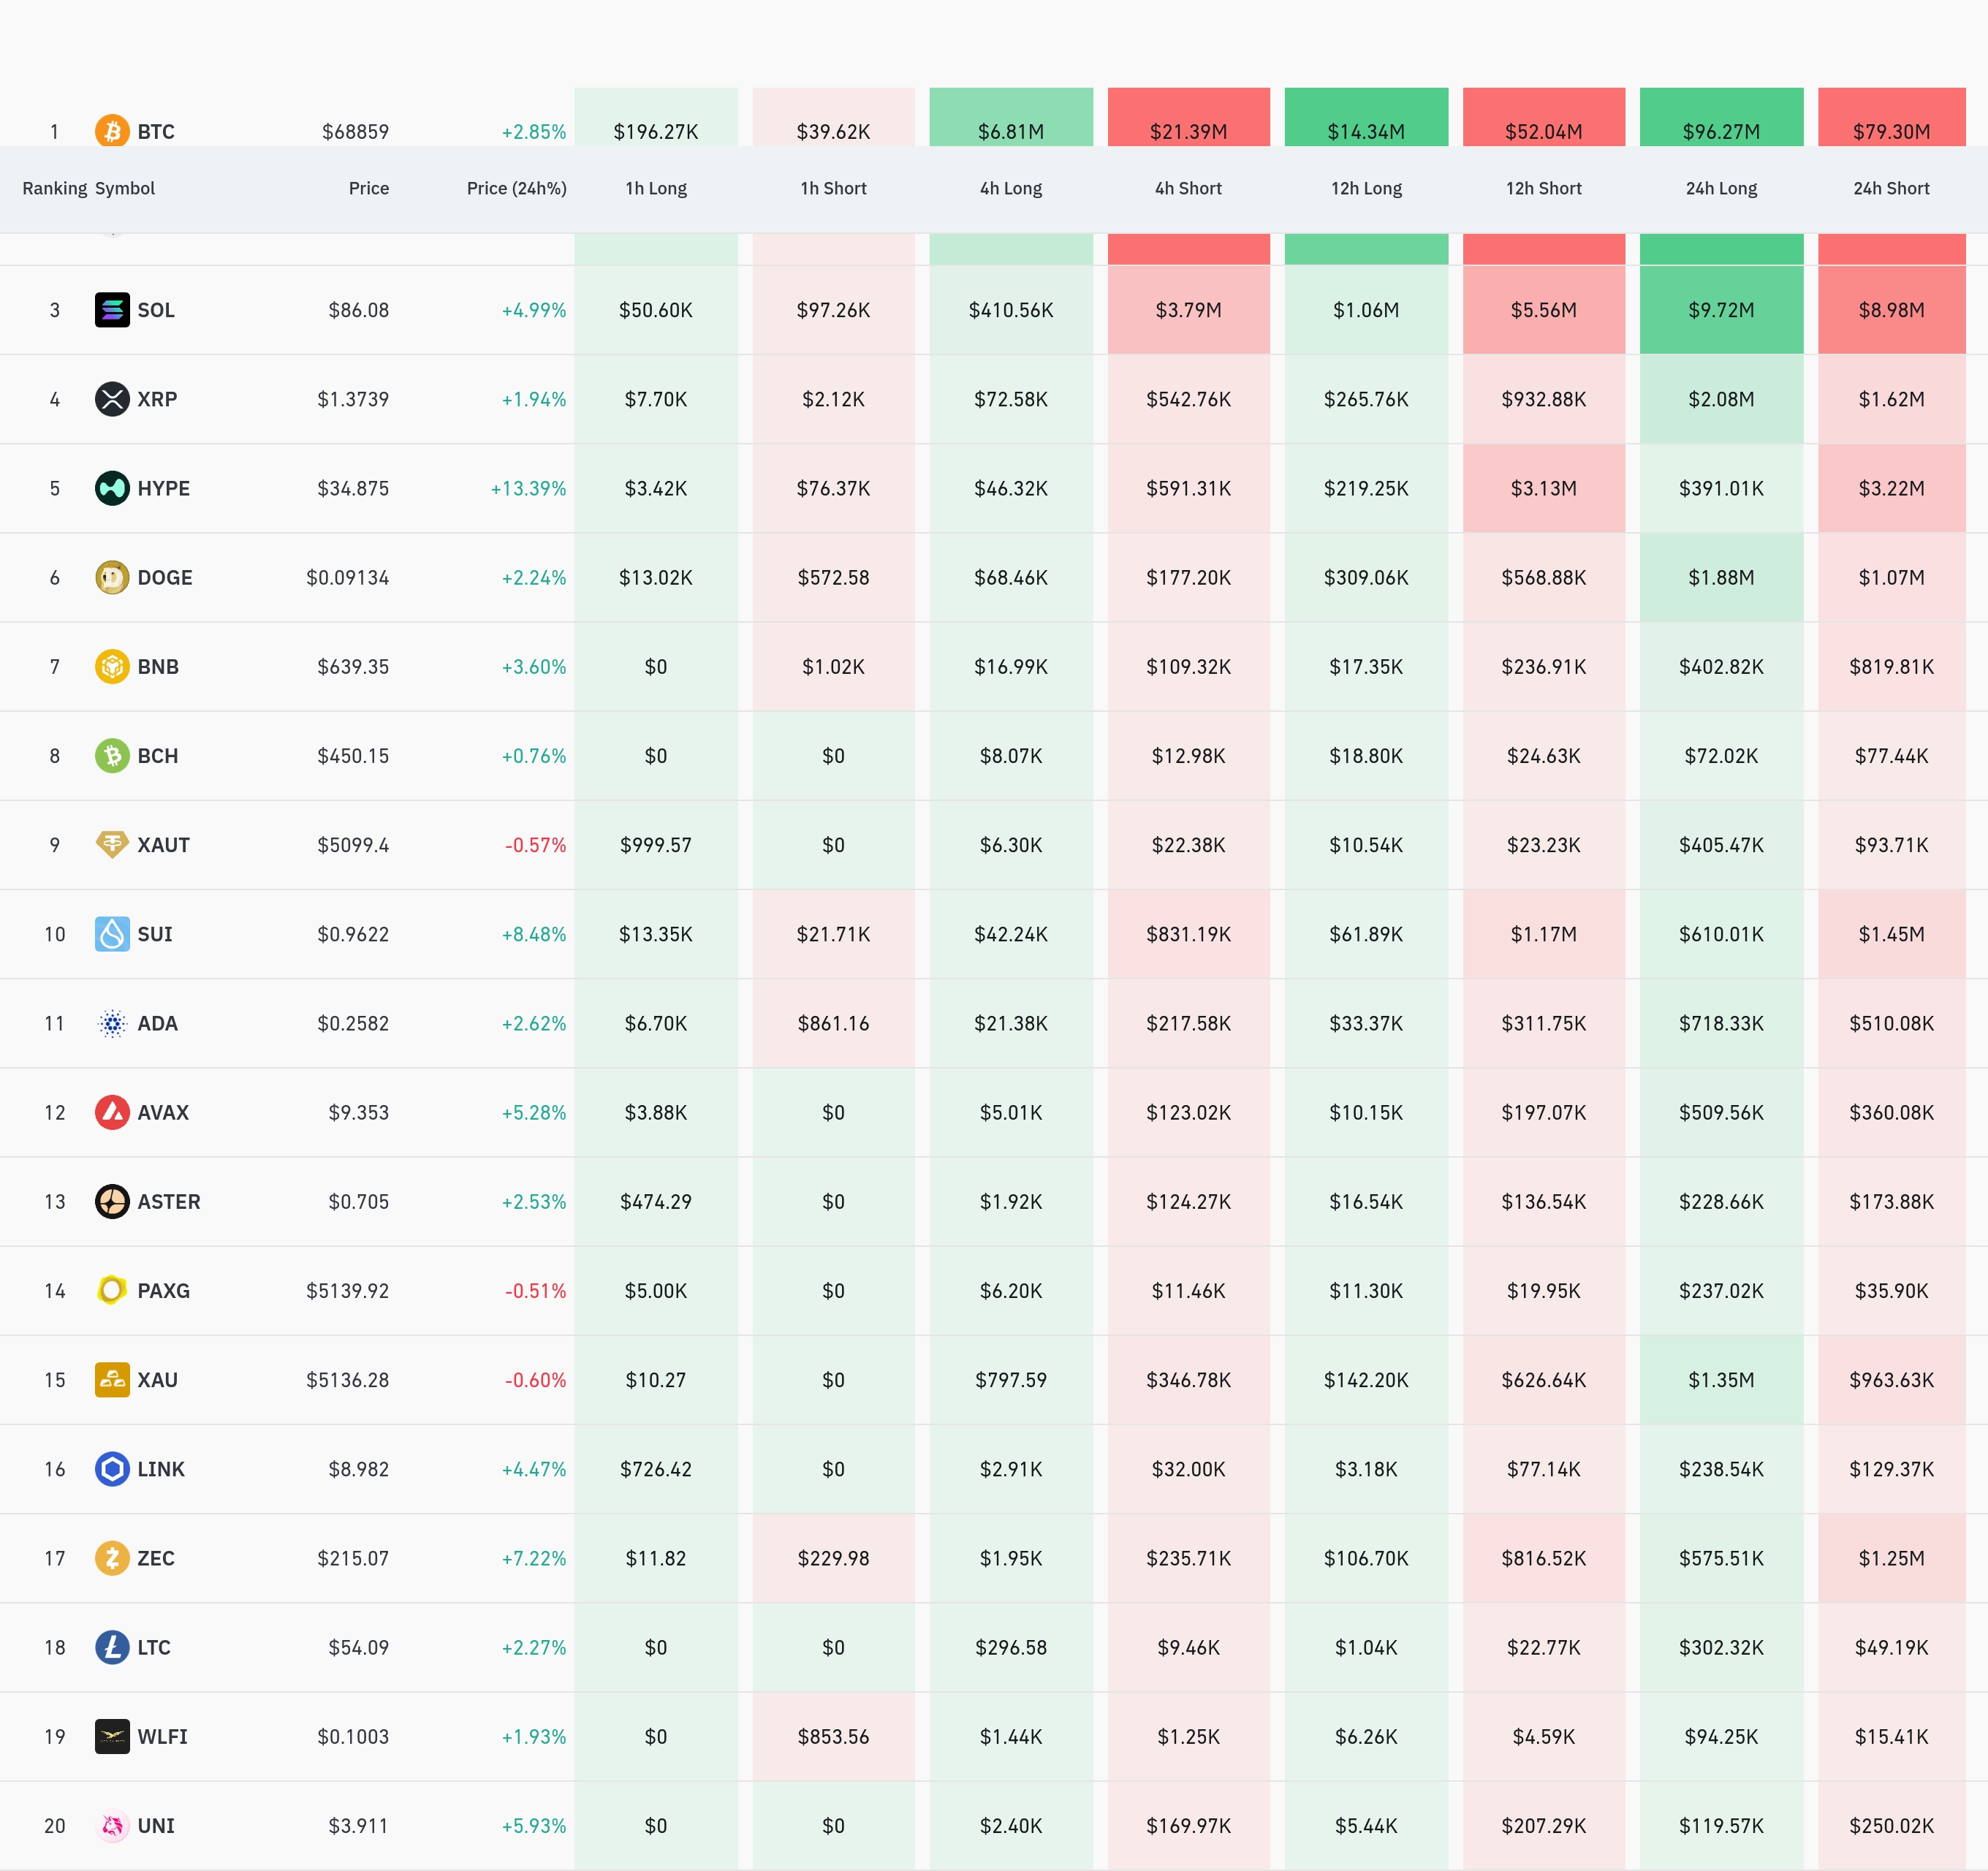Sort by Ranking column header
The image size is (1988, 1871).
tap(54, 188)
